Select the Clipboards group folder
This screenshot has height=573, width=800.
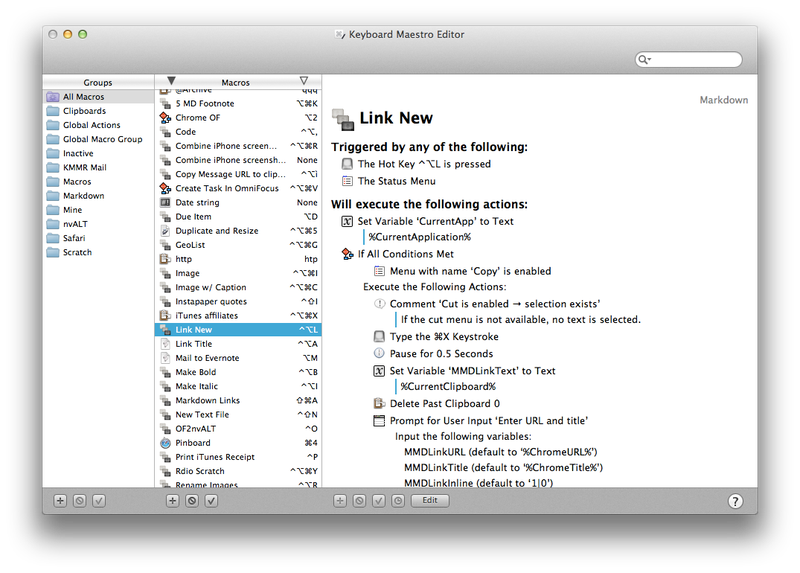pos(98,111)
